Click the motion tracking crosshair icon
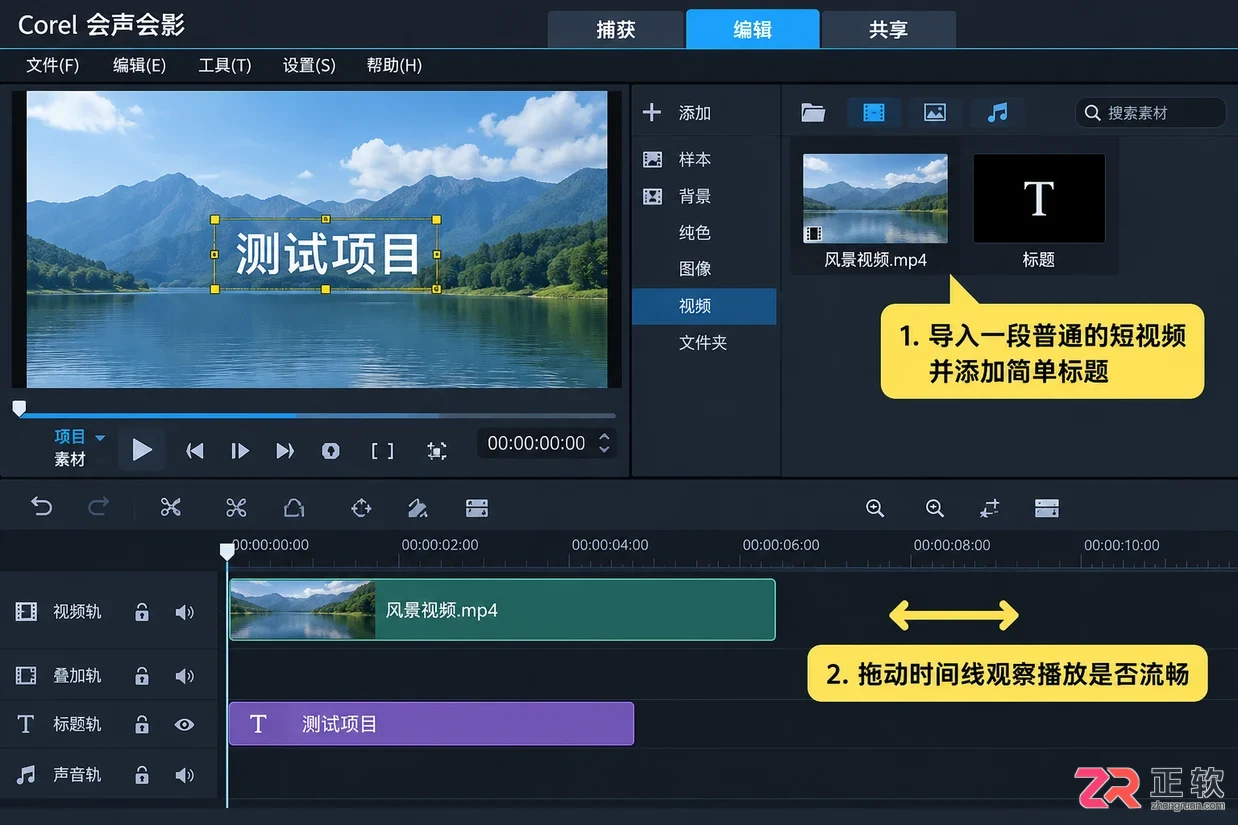This screenshot has height=825, width=1238. (x=361, y=508)
